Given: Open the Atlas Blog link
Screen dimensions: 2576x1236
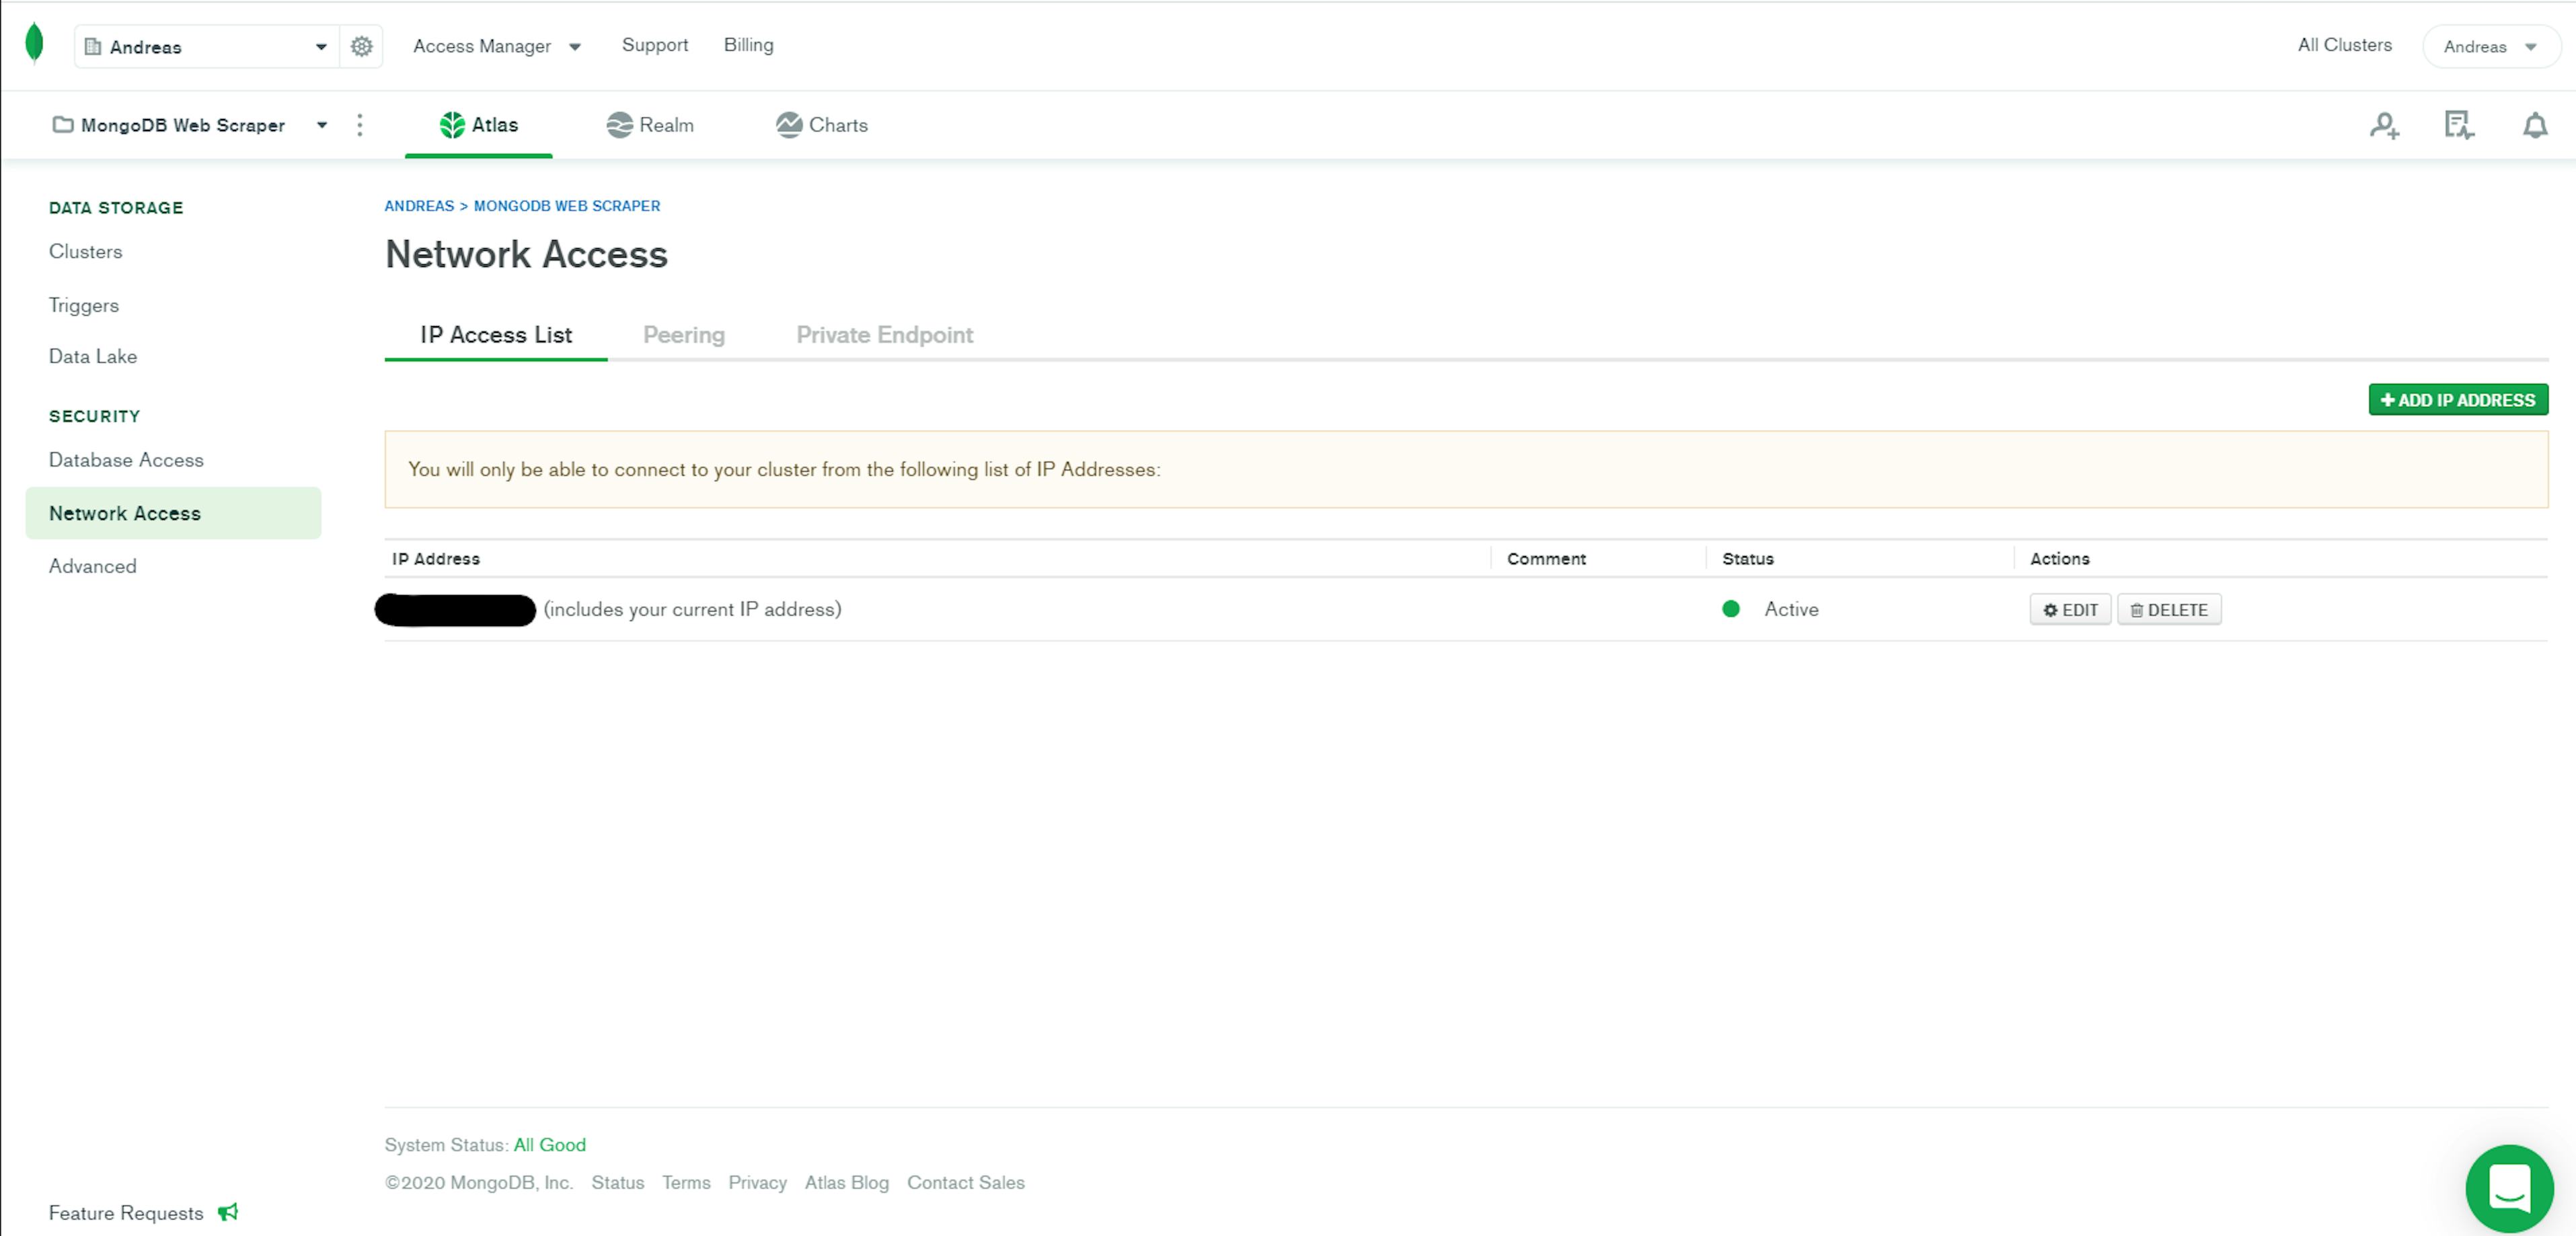Looking at the screenshot, I should tap(846, 1182).
